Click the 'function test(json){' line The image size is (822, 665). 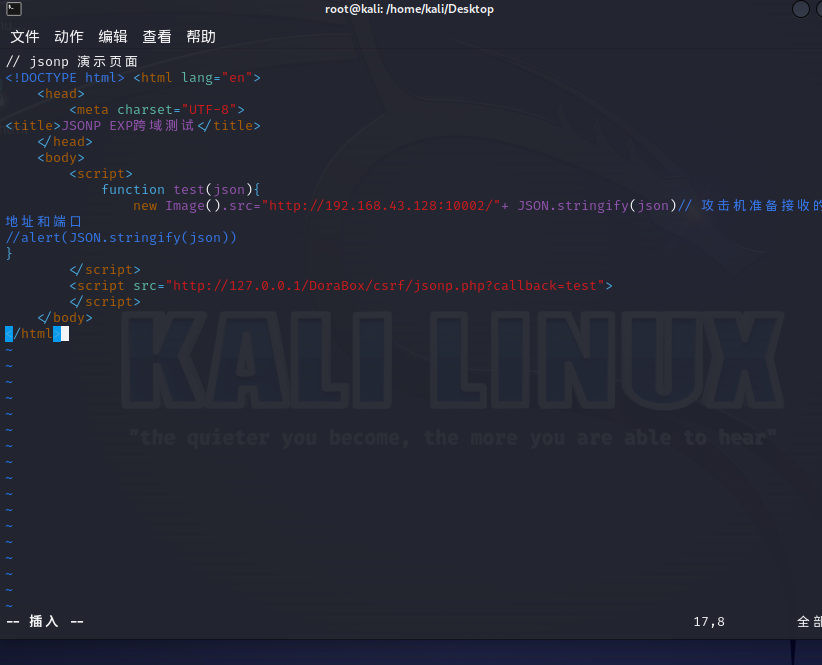181,190
